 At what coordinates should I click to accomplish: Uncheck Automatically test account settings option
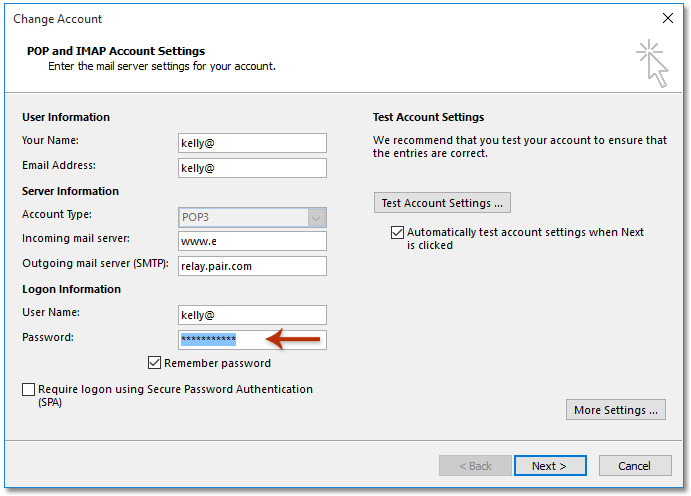(397, 232)
